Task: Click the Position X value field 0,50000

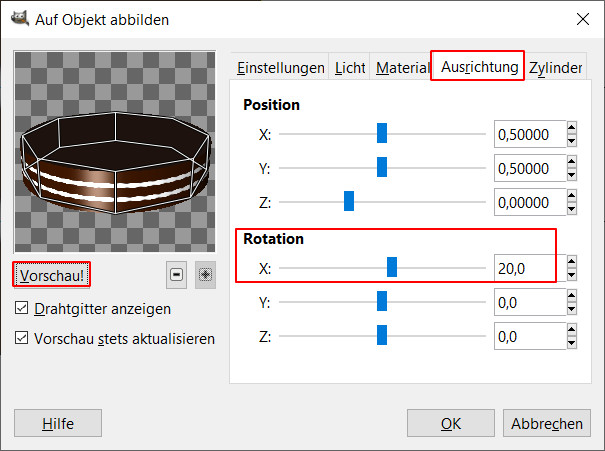Action: [530, 134]
